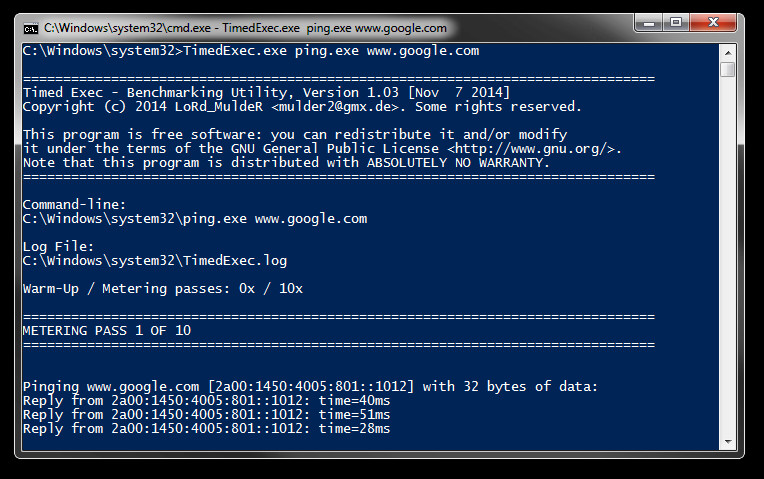Click the reply line showing time=28ms
Image resolution: width=764 pixels, height=479 pixels.
tap(207, 428)
